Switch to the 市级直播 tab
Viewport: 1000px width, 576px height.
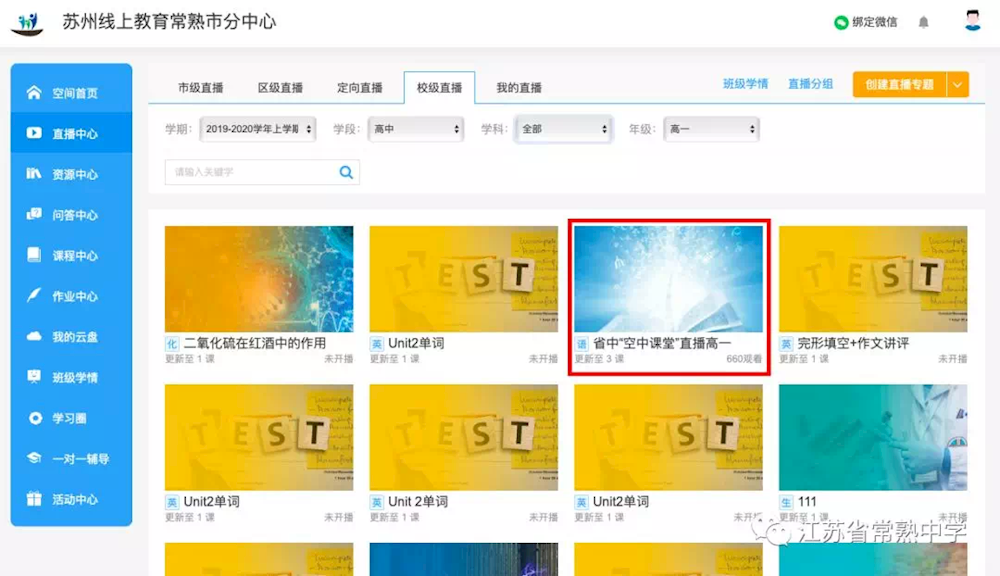click(201, 87)
